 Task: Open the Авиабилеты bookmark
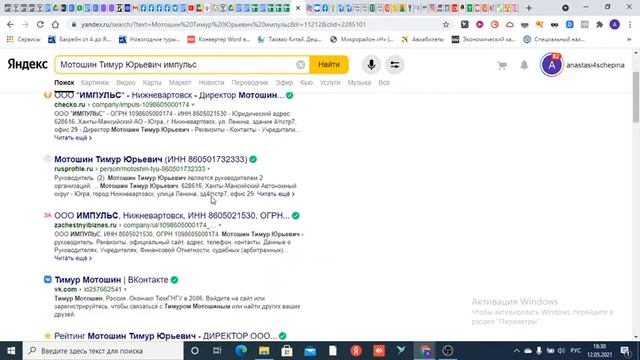(x=422, y=40)
